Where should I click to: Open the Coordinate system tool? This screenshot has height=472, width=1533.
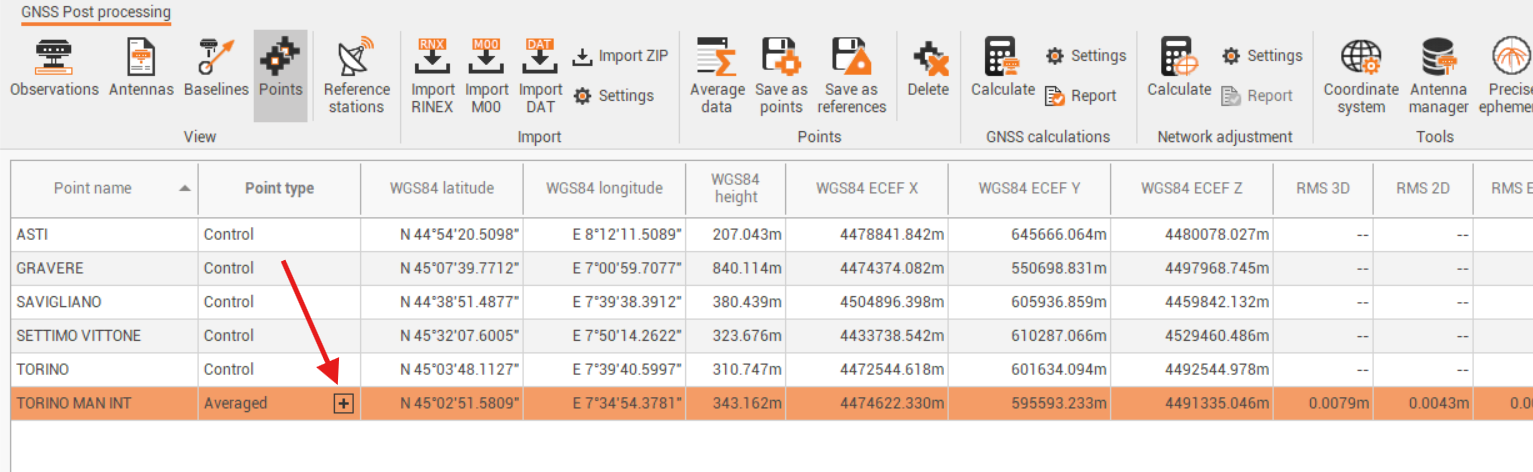pos(1361,76)
